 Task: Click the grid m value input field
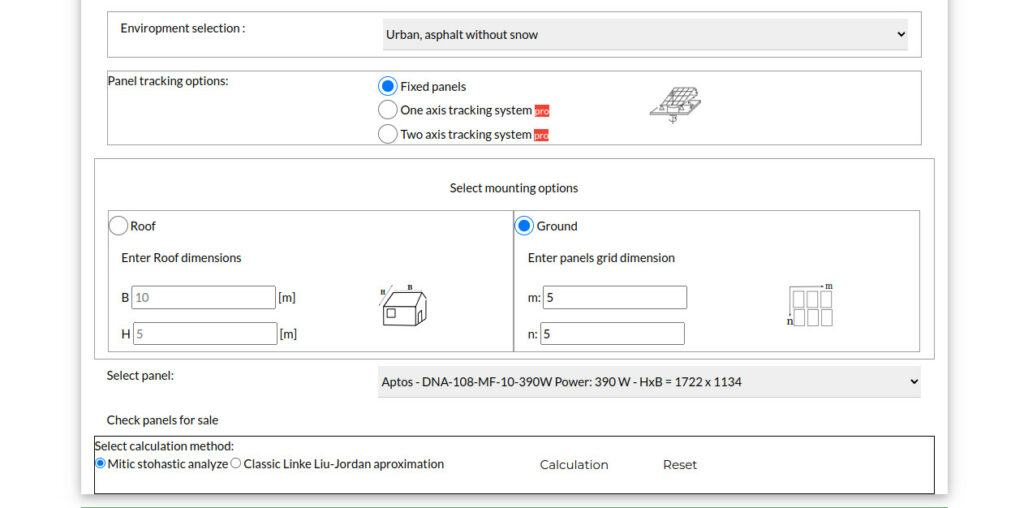[615, 297]
